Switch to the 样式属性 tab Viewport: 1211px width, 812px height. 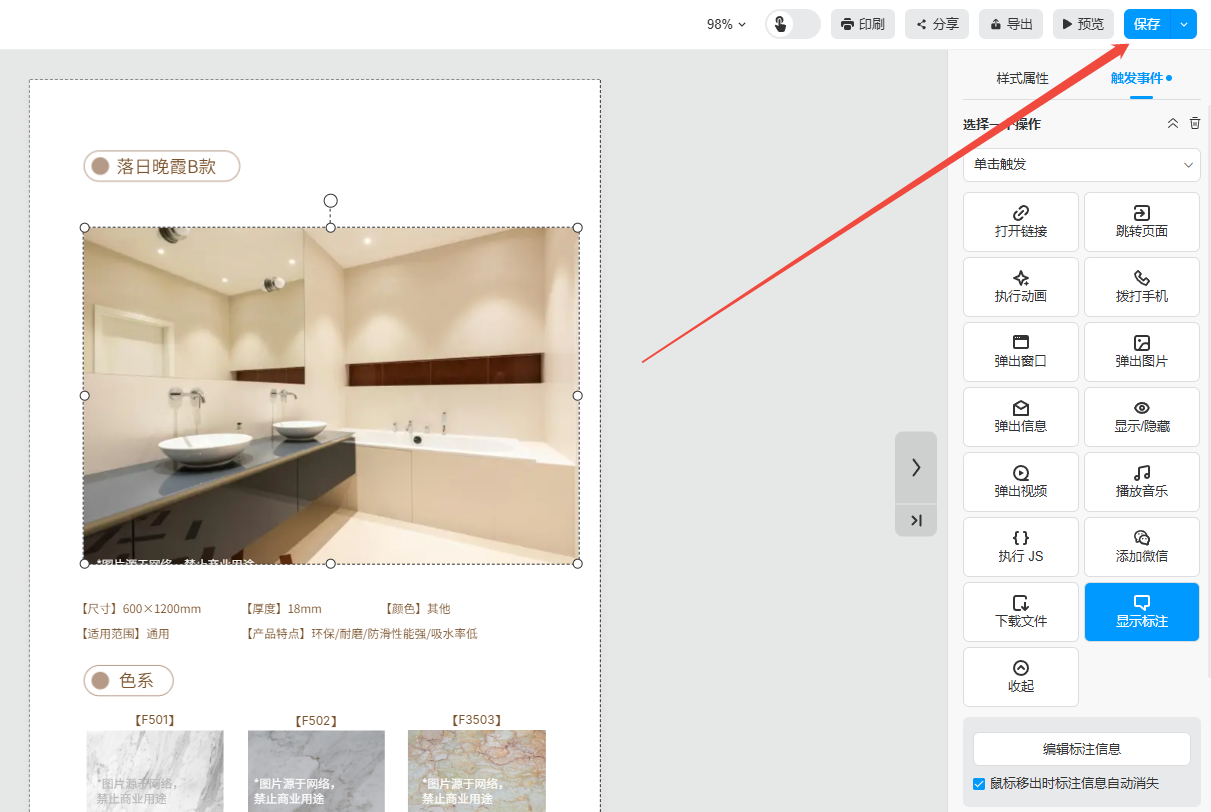[x=1022, y=78]
